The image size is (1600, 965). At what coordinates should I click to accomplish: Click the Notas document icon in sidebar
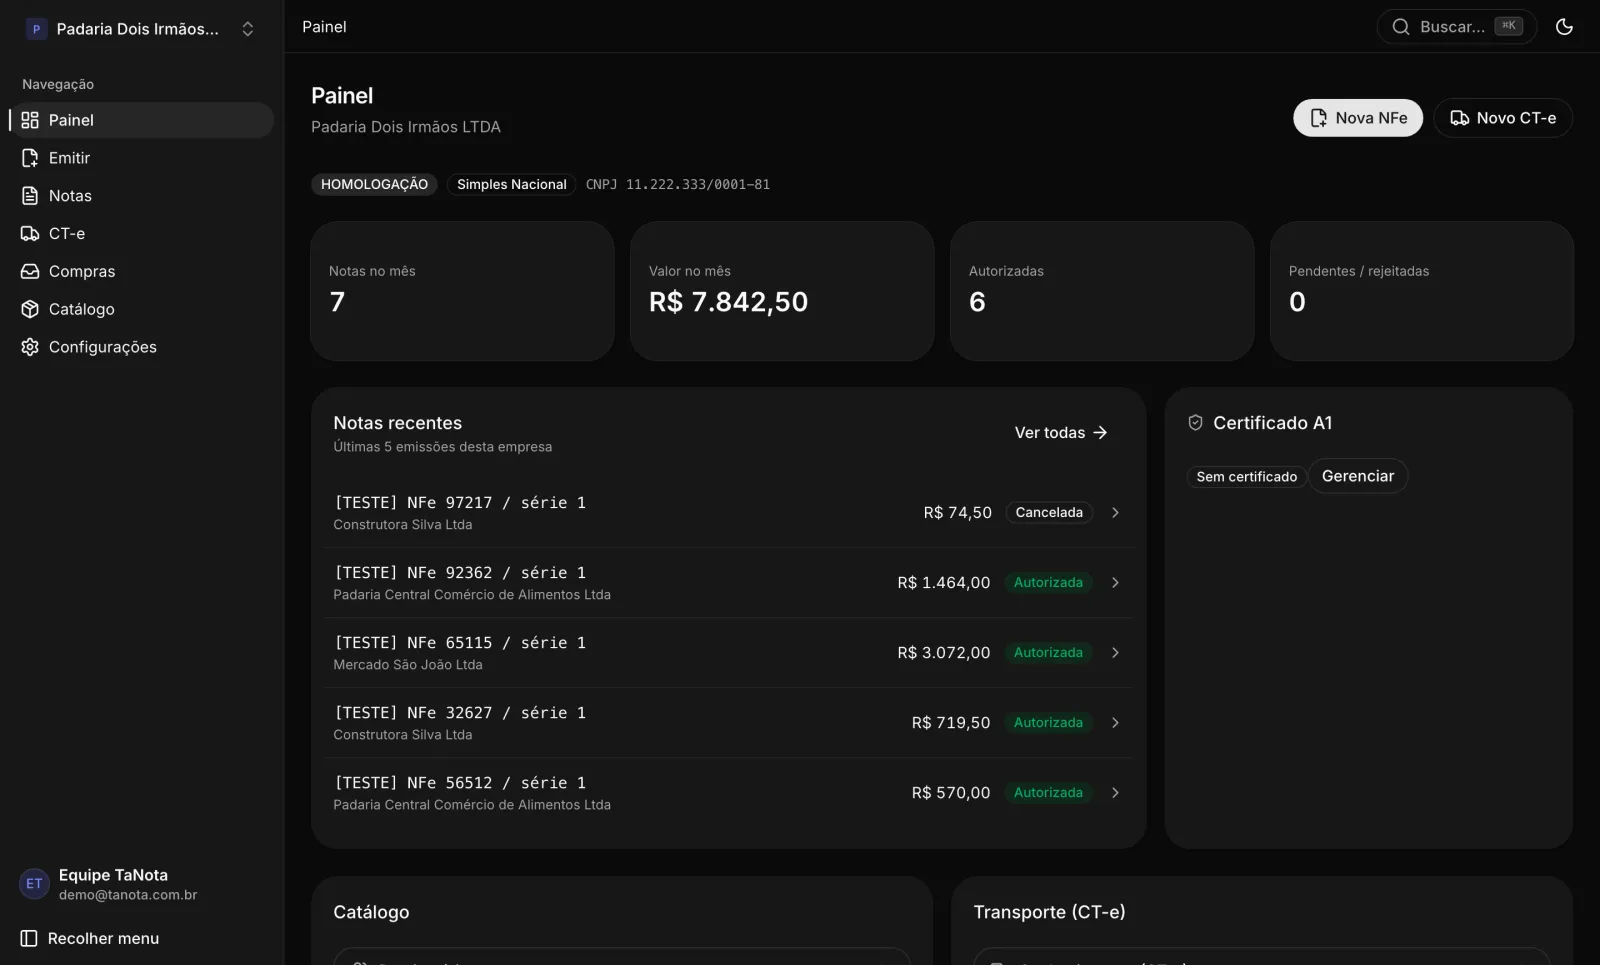[x=30, y=196]
